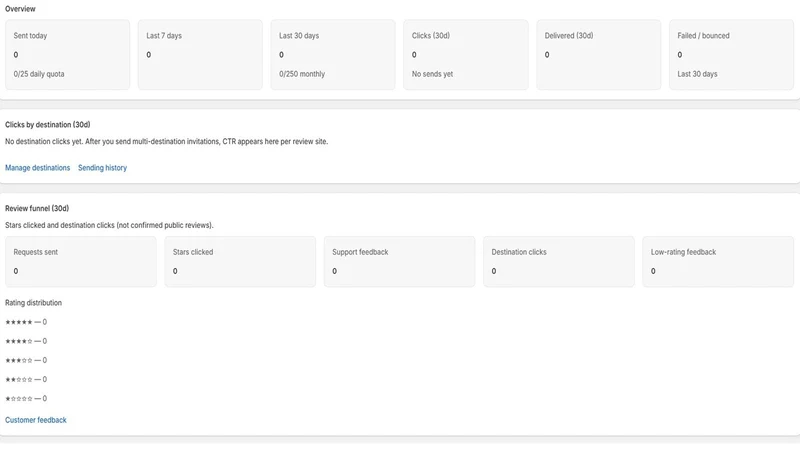Open the Sending history link
Viewport: 800px width, 450px height.
point(102,168)
